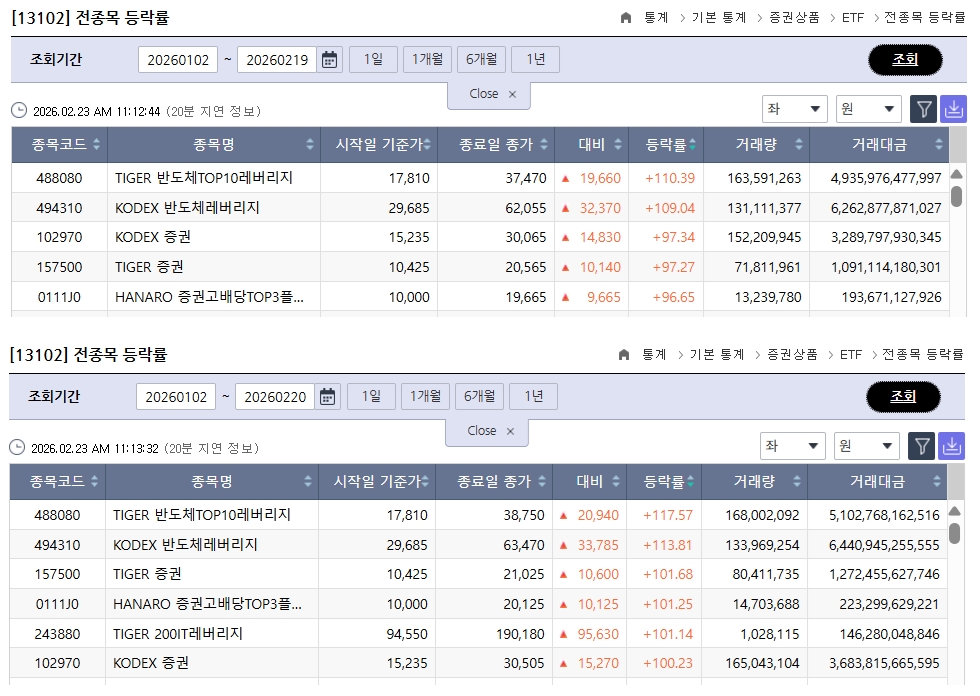Click the download icon in upper panel
Viewport: 980px width, 696px height.
click(953, 109)
